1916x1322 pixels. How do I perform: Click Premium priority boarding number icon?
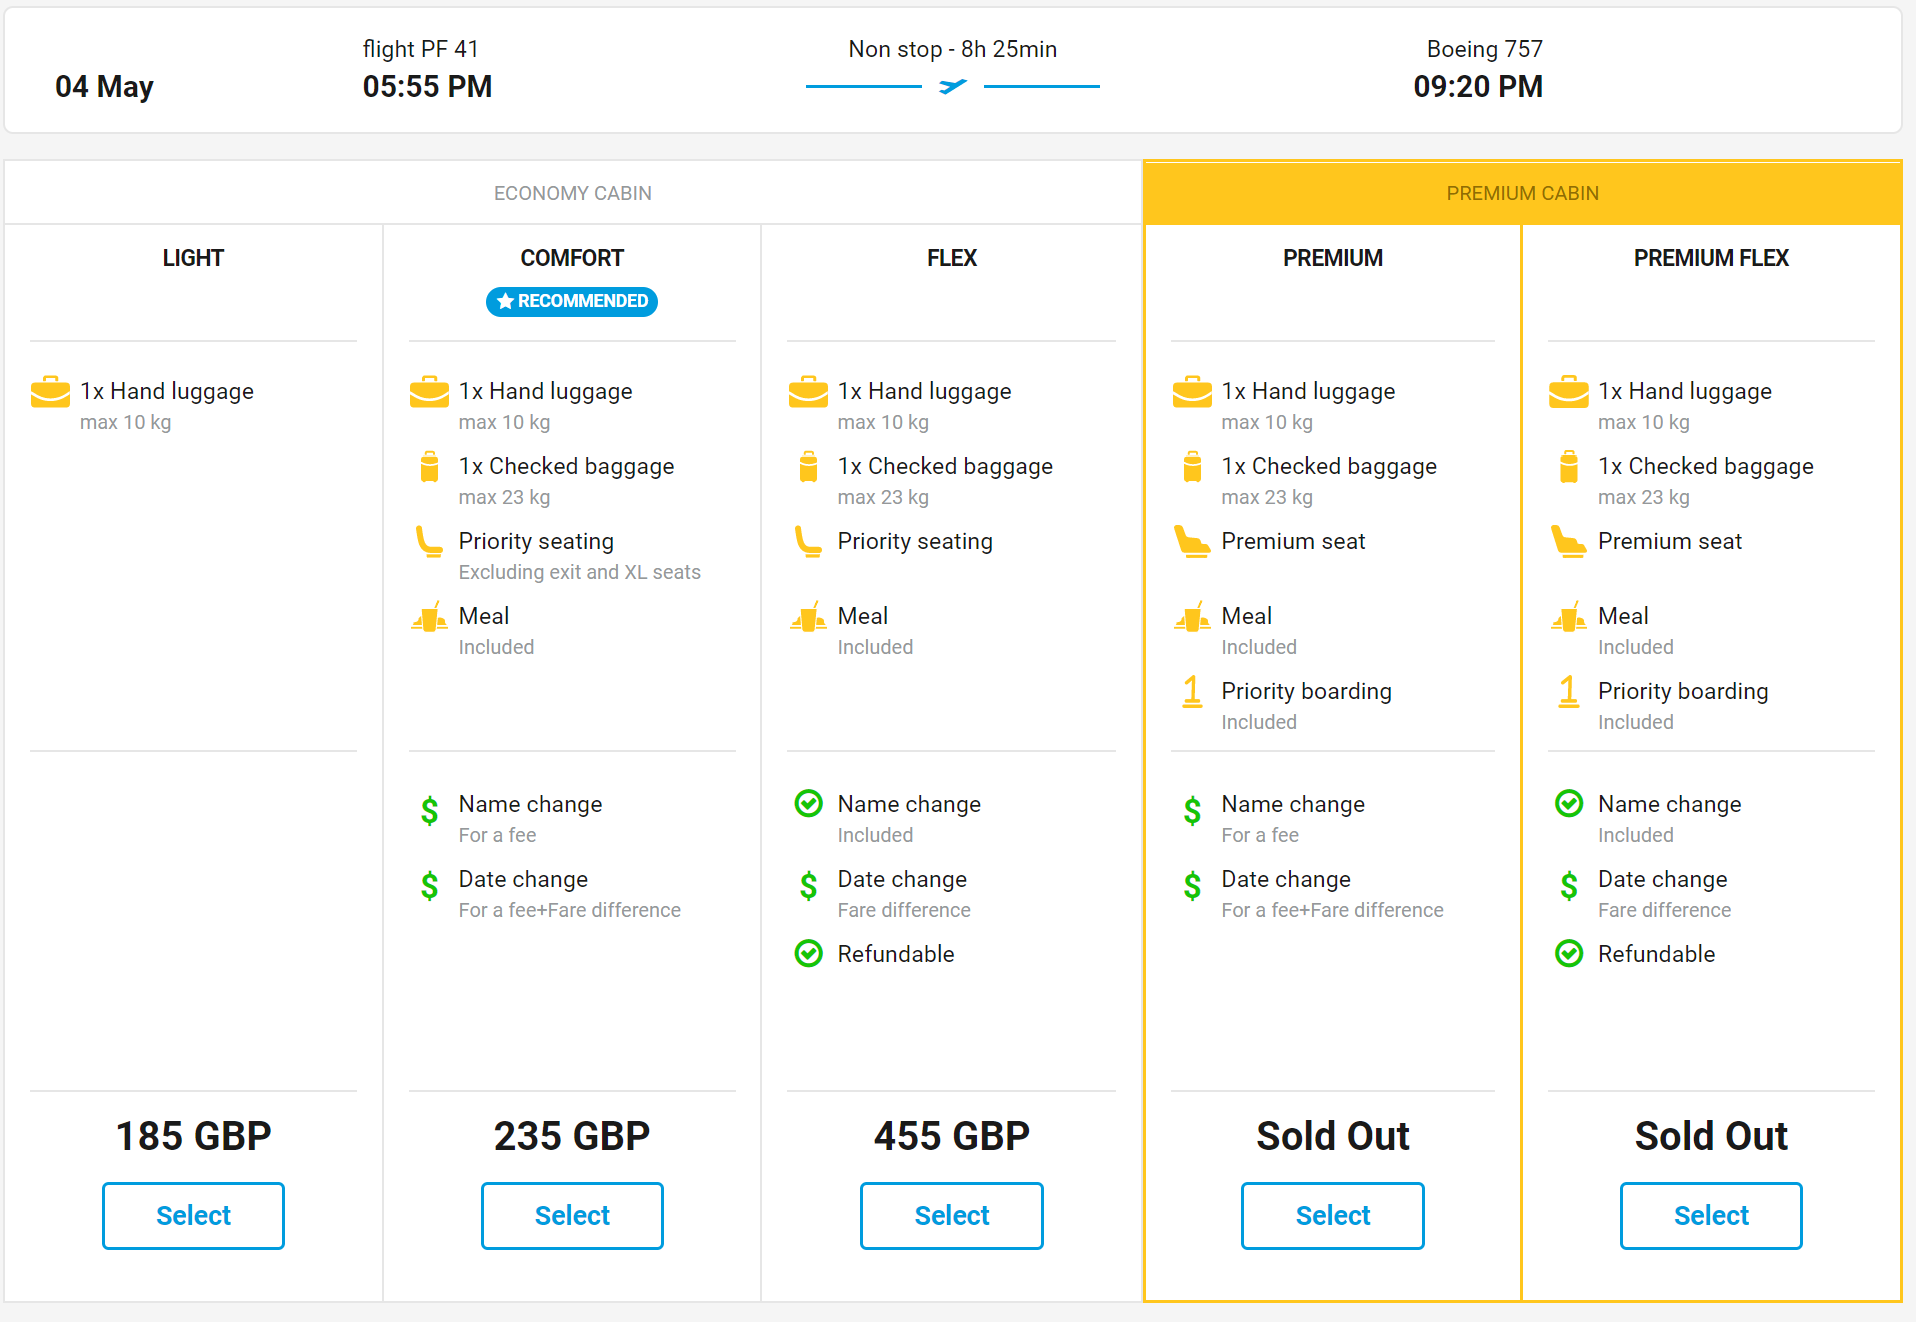click(x=1192, y=692)
